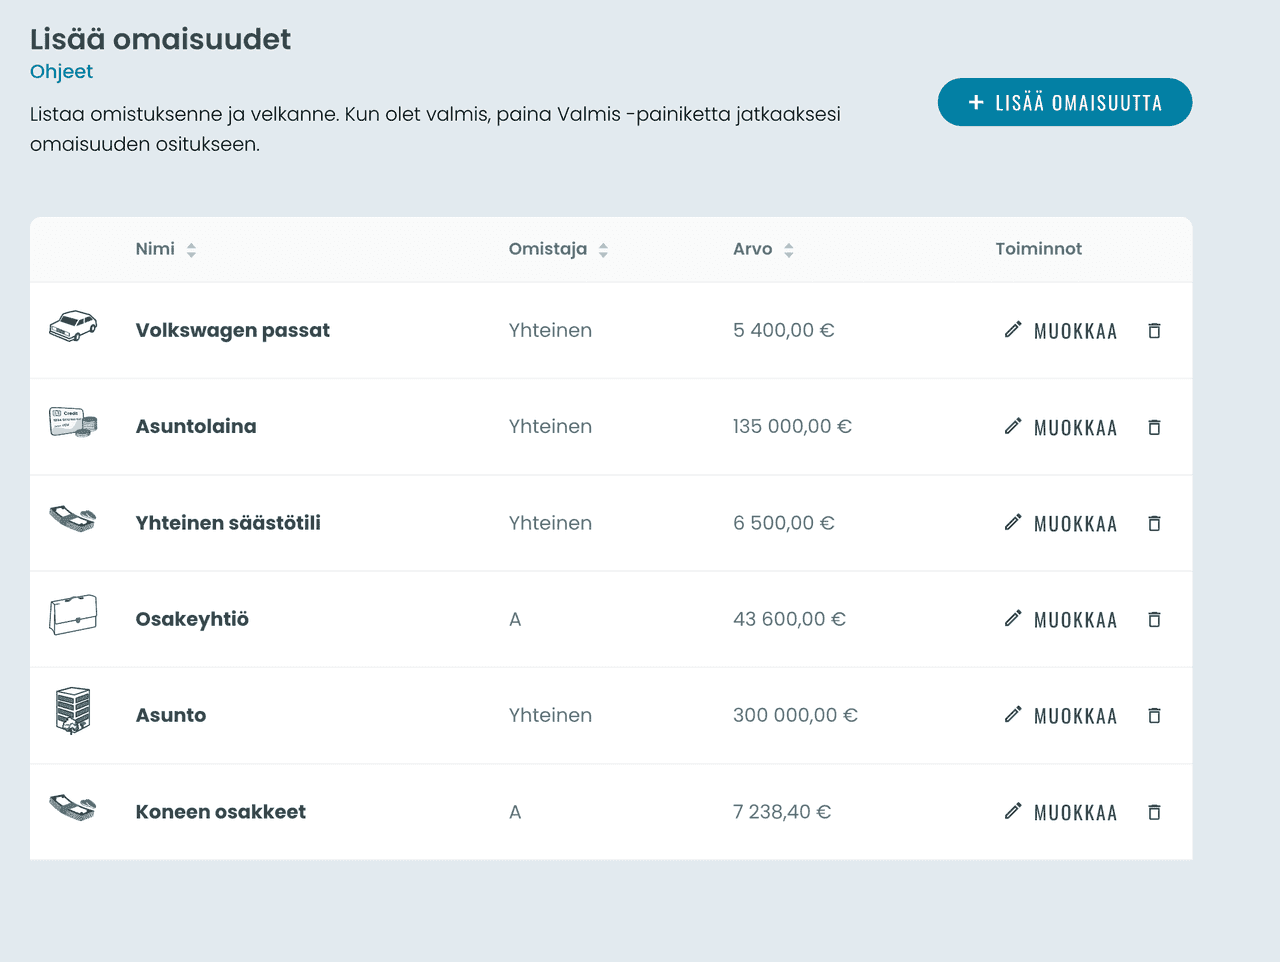Click the building icon beside Asunto
1280x962 pixels.
(73, 711)
